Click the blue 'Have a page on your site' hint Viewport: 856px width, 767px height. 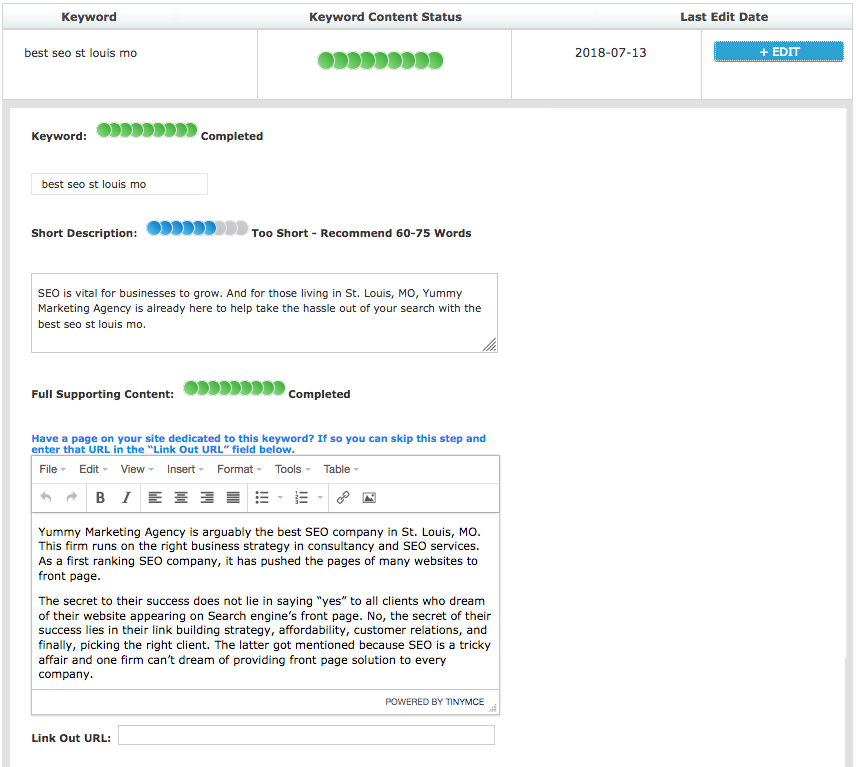click(258, 444)
